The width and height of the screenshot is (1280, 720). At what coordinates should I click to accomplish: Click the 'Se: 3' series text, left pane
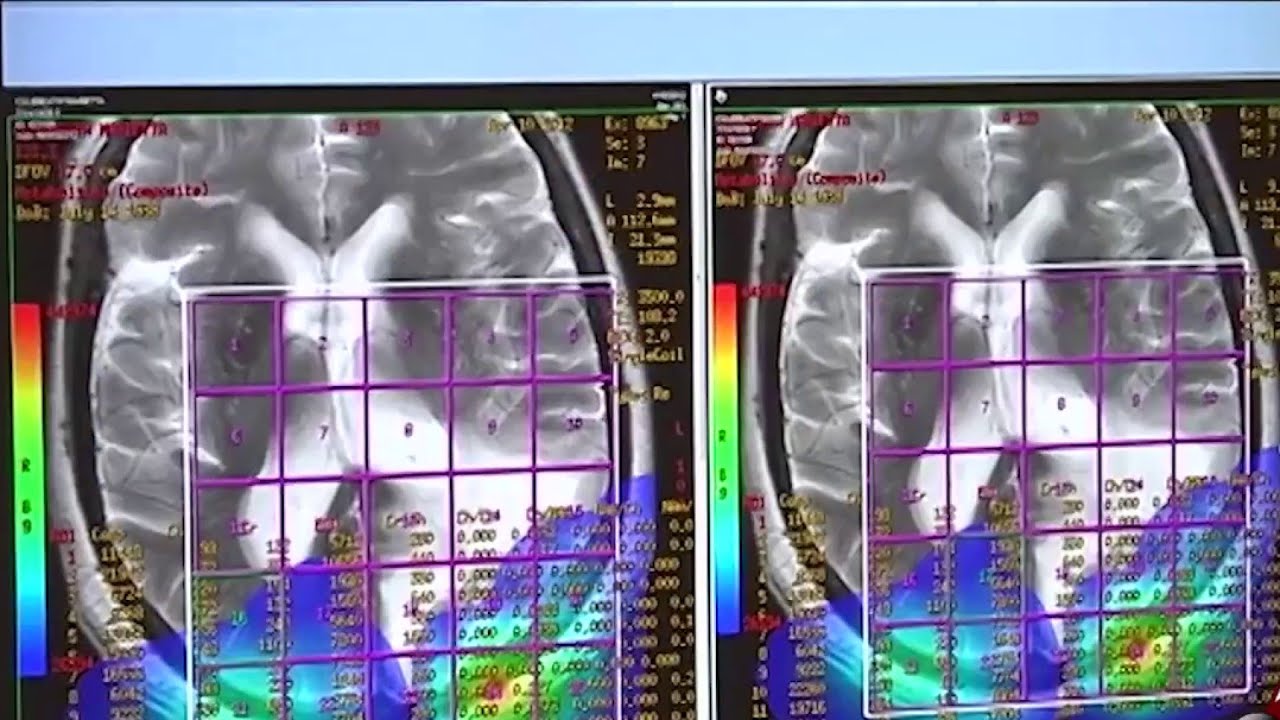(x=623, y=144)
